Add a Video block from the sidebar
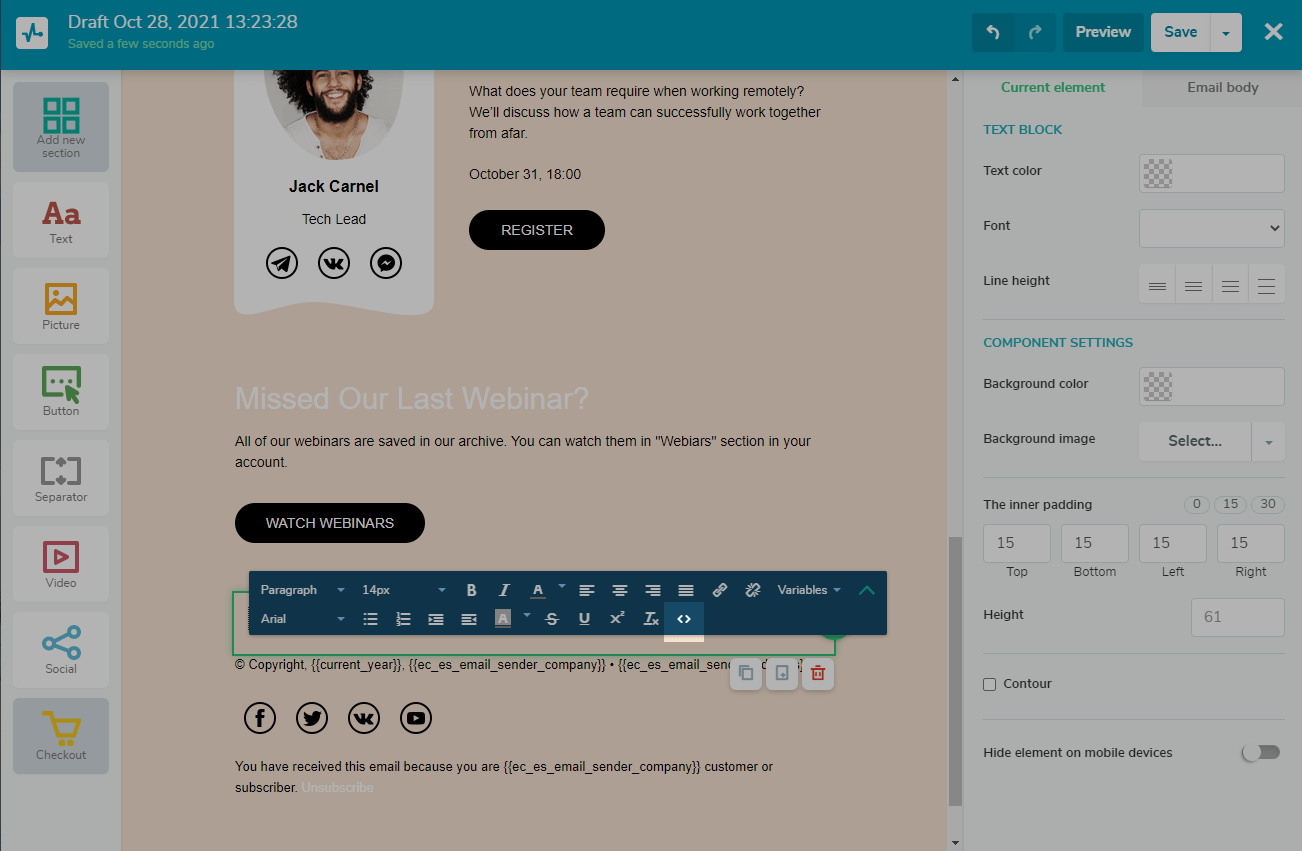The width and height of the screenshot is (1302, 851). (61, 564)
